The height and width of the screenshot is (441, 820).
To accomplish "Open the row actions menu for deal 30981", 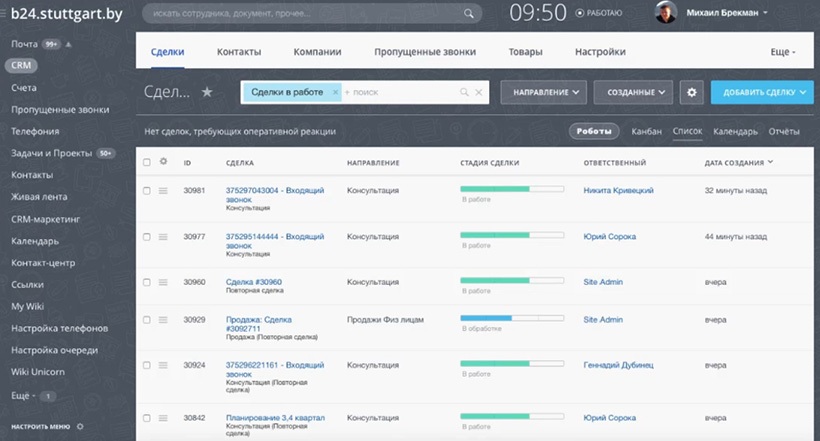I will [x=164, y=190].
